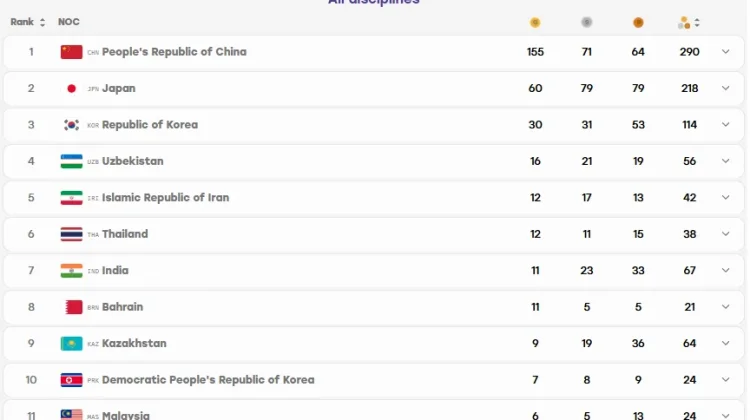750x420 pixels.
Task: Click Japan's total 218
Action: [689, 88]
